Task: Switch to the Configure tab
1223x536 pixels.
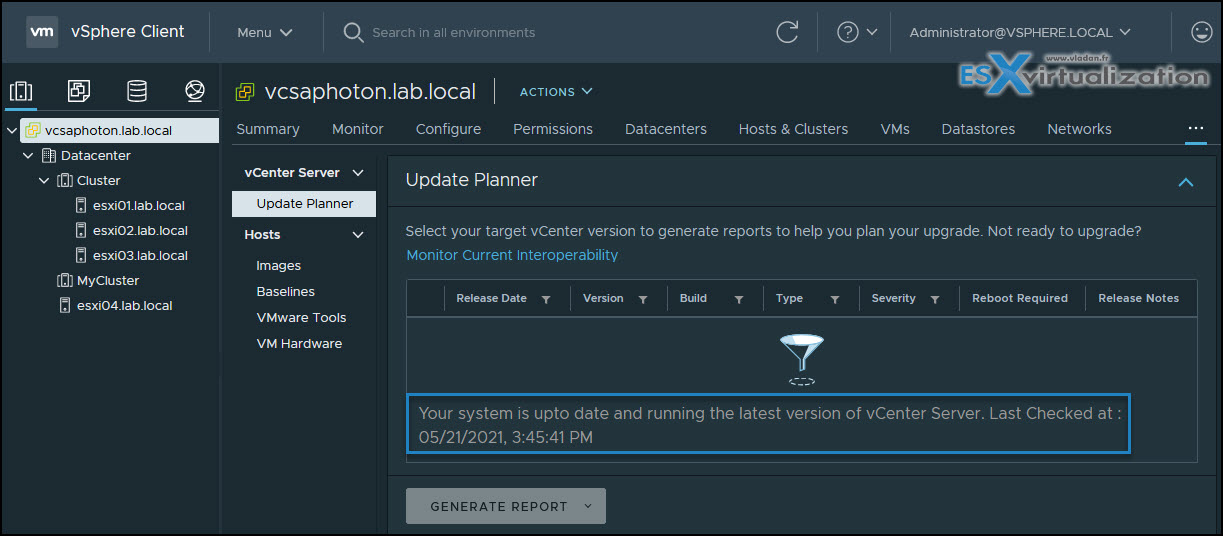Action: point(448,129)
